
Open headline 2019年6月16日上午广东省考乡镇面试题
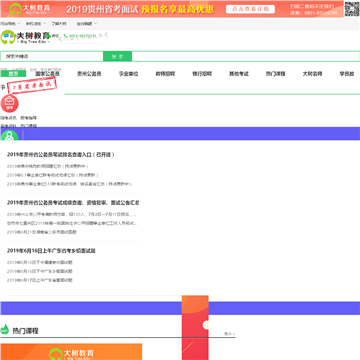point(51,251)
